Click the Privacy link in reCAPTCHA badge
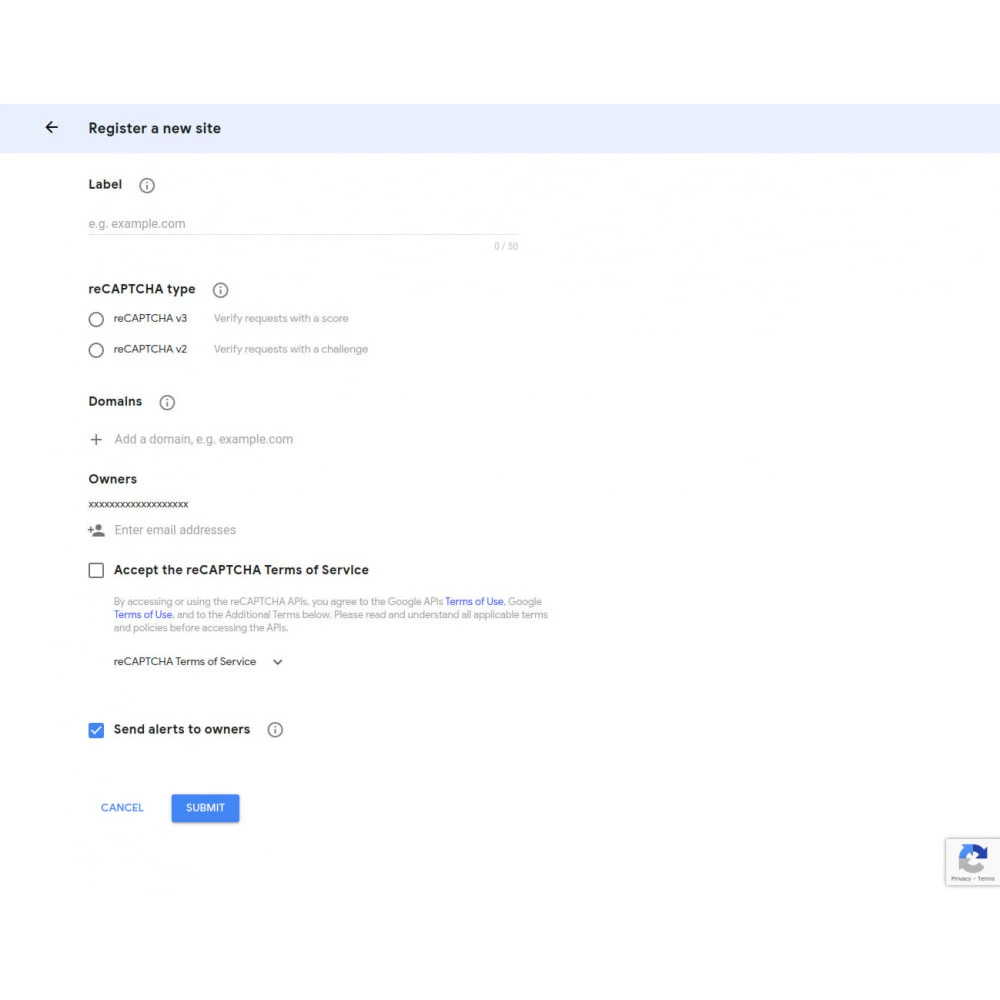The image size is (1000, 1000). point(960,879)
